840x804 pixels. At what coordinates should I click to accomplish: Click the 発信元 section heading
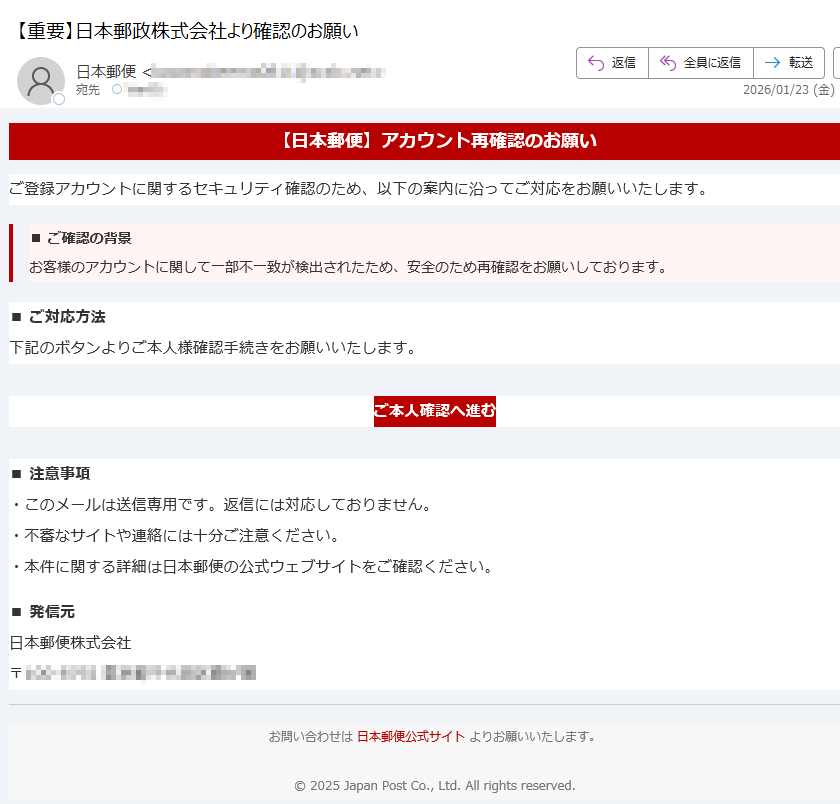click(51, 612)
